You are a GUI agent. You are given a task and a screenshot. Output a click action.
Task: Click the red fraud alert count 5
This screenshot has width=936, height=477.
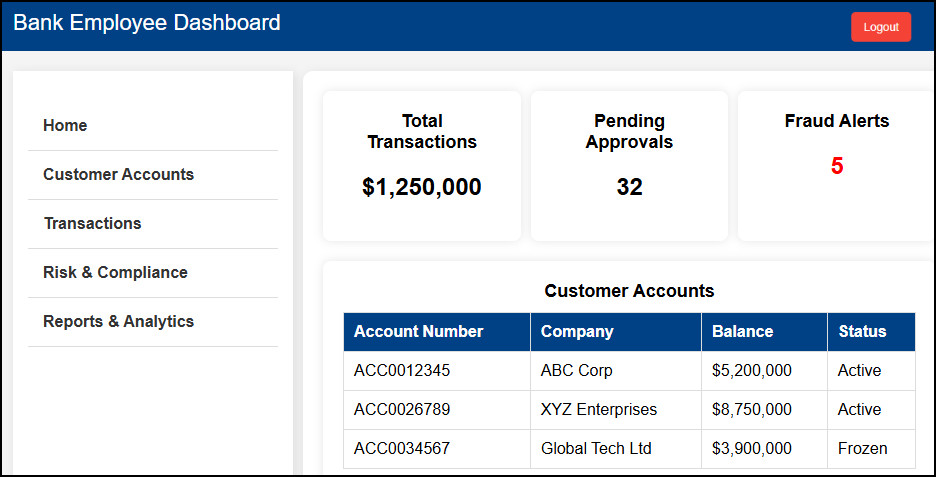pyautogui.click(x=837, y=167)
